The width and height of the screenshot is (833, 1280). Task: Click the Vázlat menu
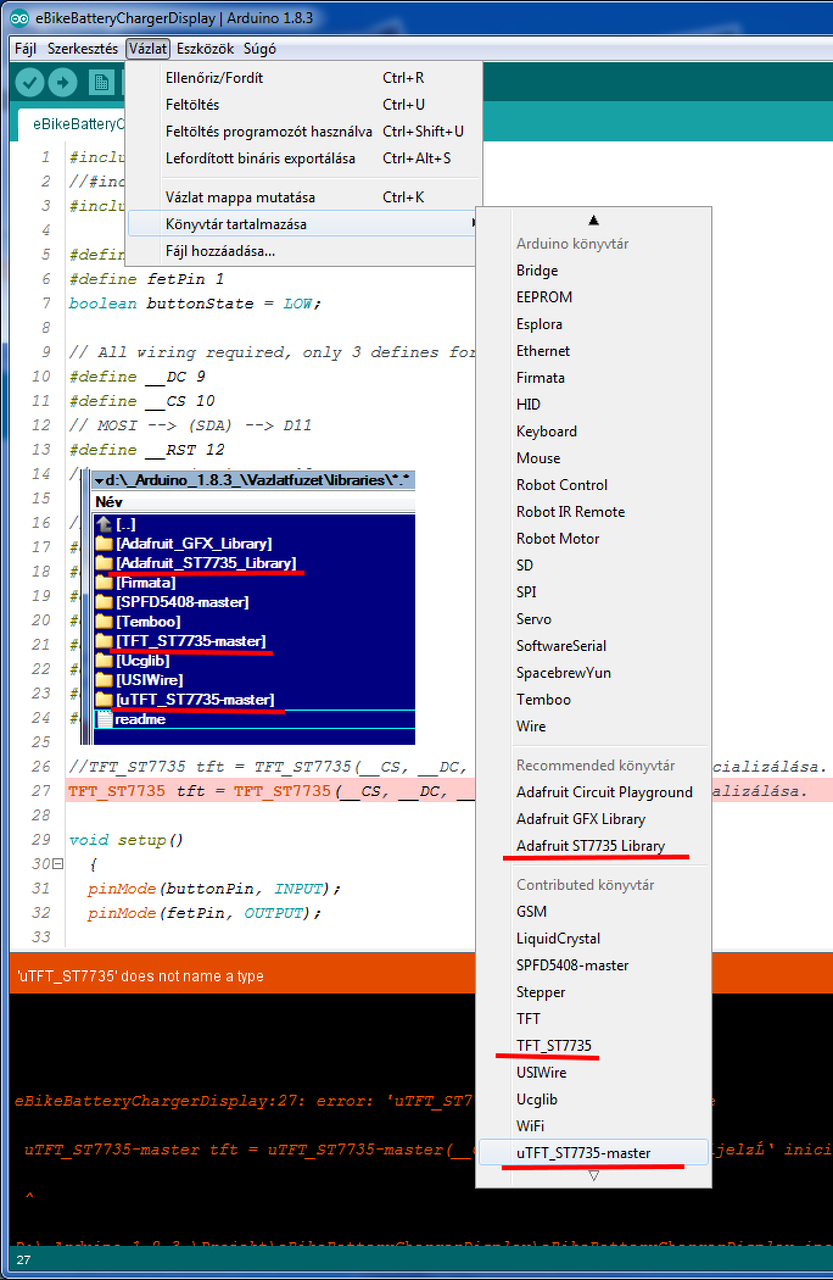click(x=148, y=48)
